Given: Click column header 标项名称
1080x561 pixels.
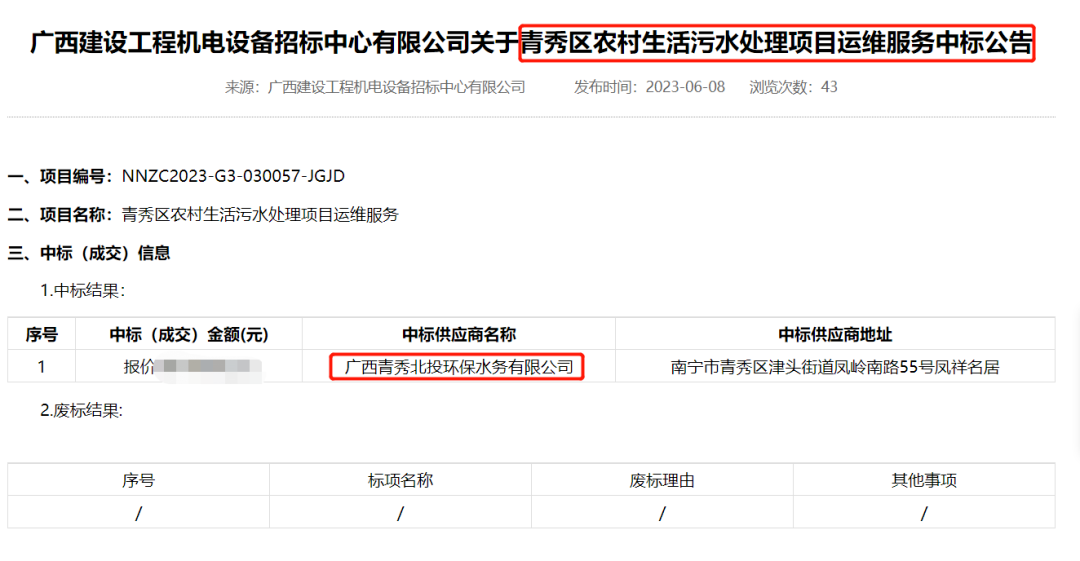Looking at the screenshot, I should (x=400, y=480).
